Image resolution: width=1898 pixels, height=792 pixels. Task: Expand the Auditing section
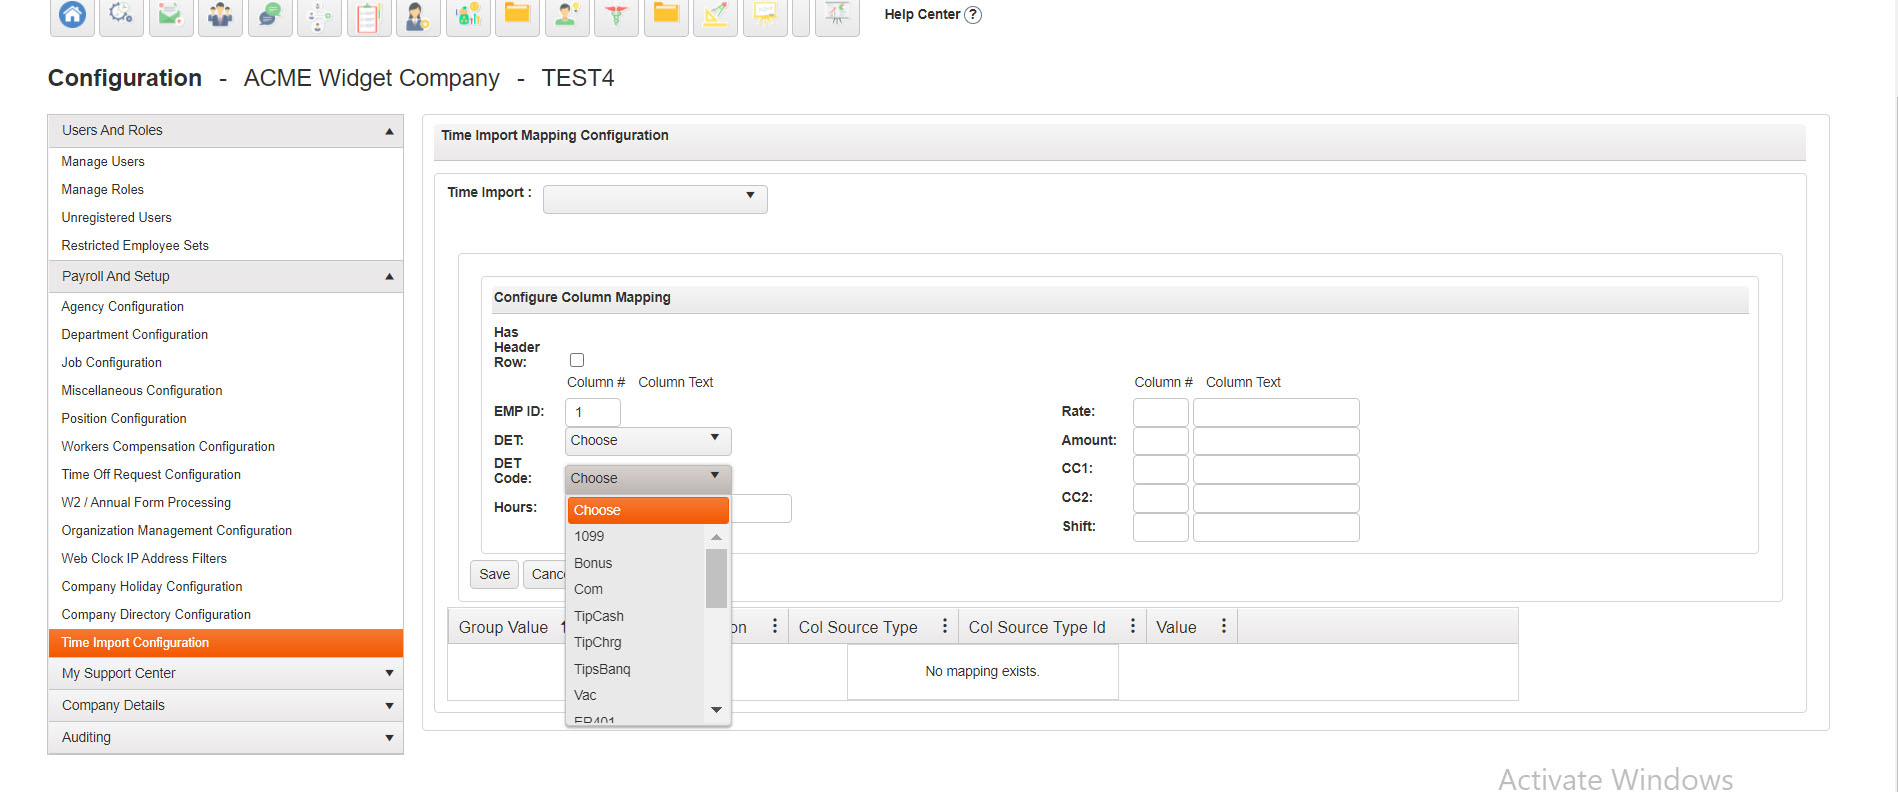225,738
